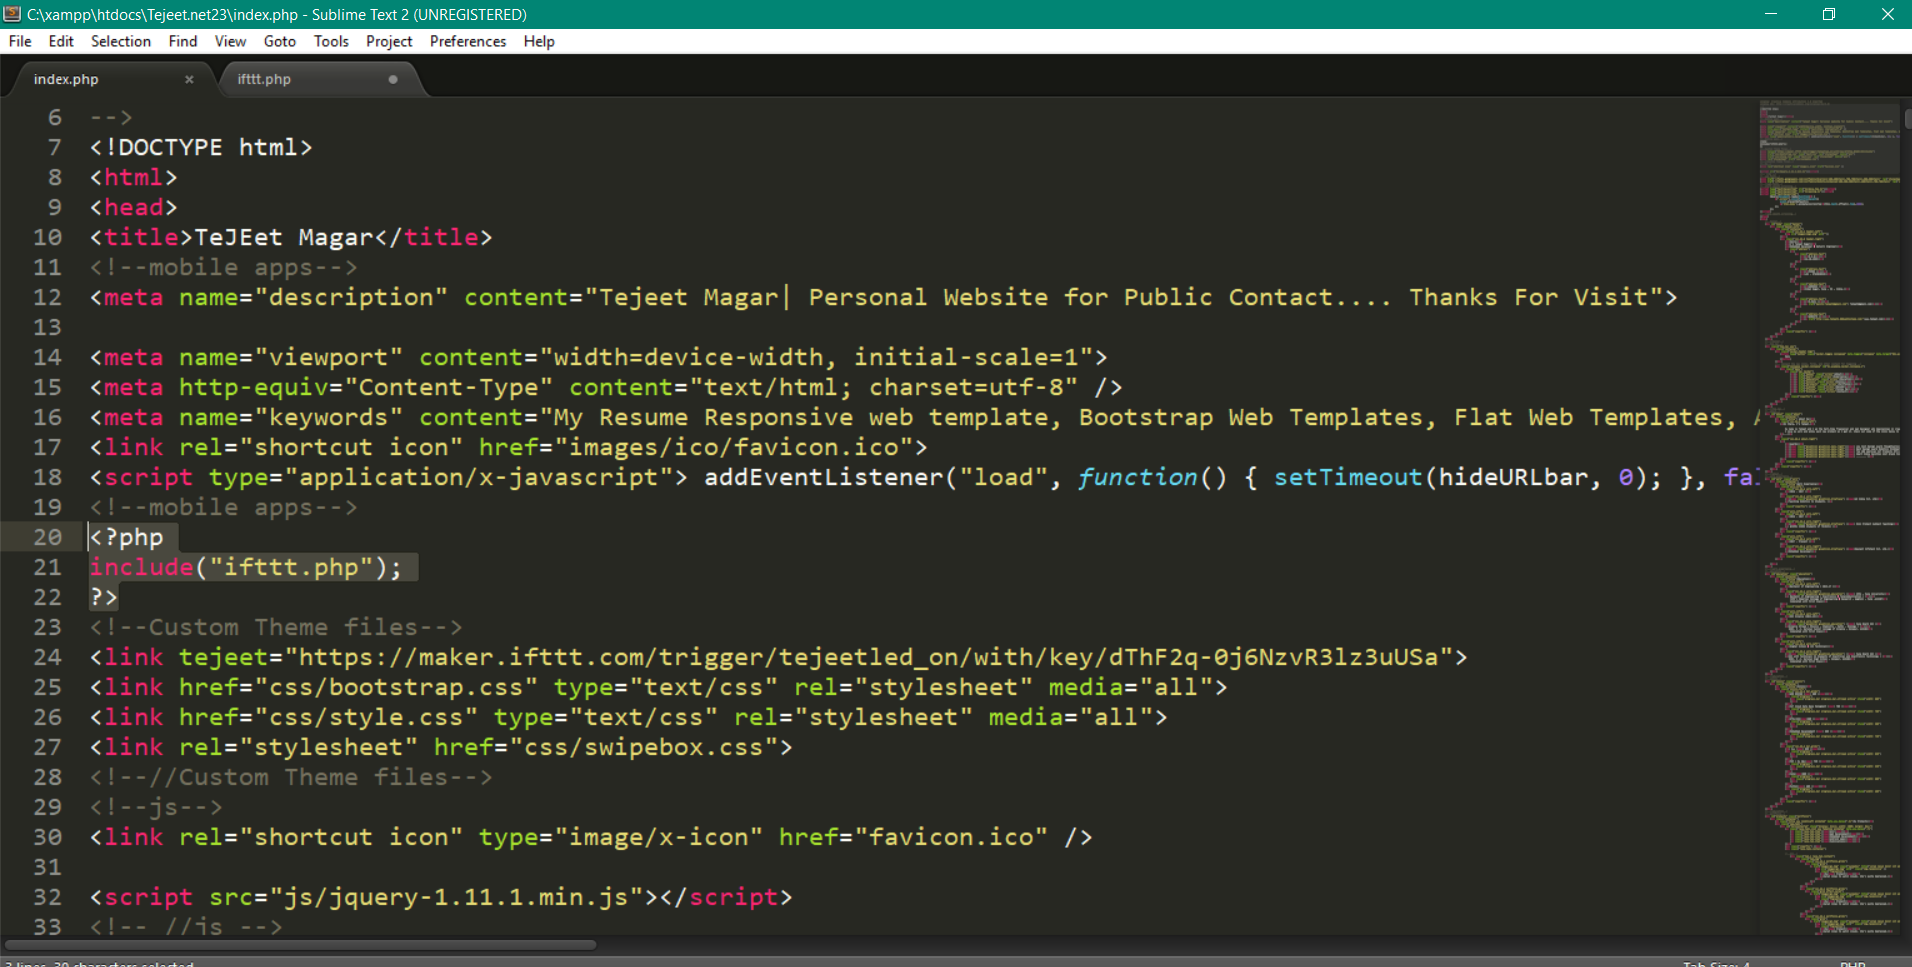Image resolution: width=1912 pixels, height=967 pixels.
Task: Click line number 32 in gutter
Action: [x=47, y=897]
